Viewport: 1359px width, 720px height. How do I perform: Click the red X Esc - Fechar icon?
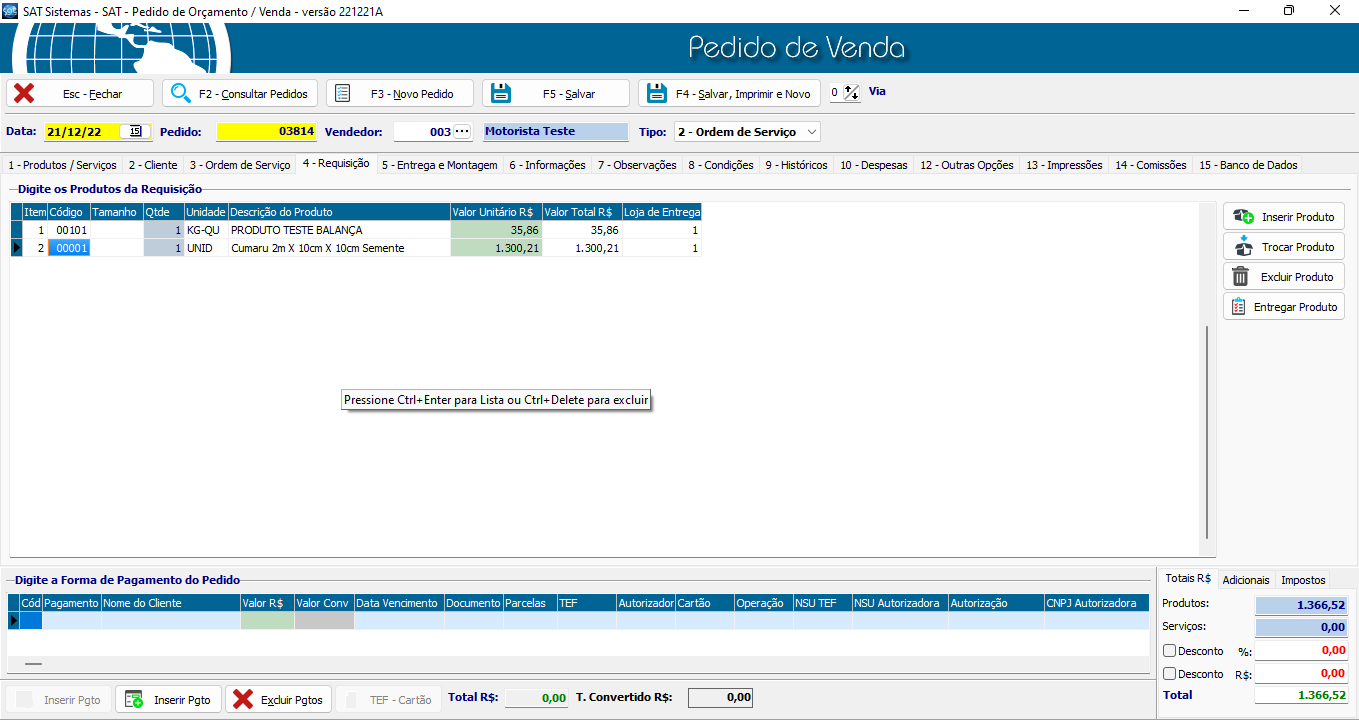[24, 93]
